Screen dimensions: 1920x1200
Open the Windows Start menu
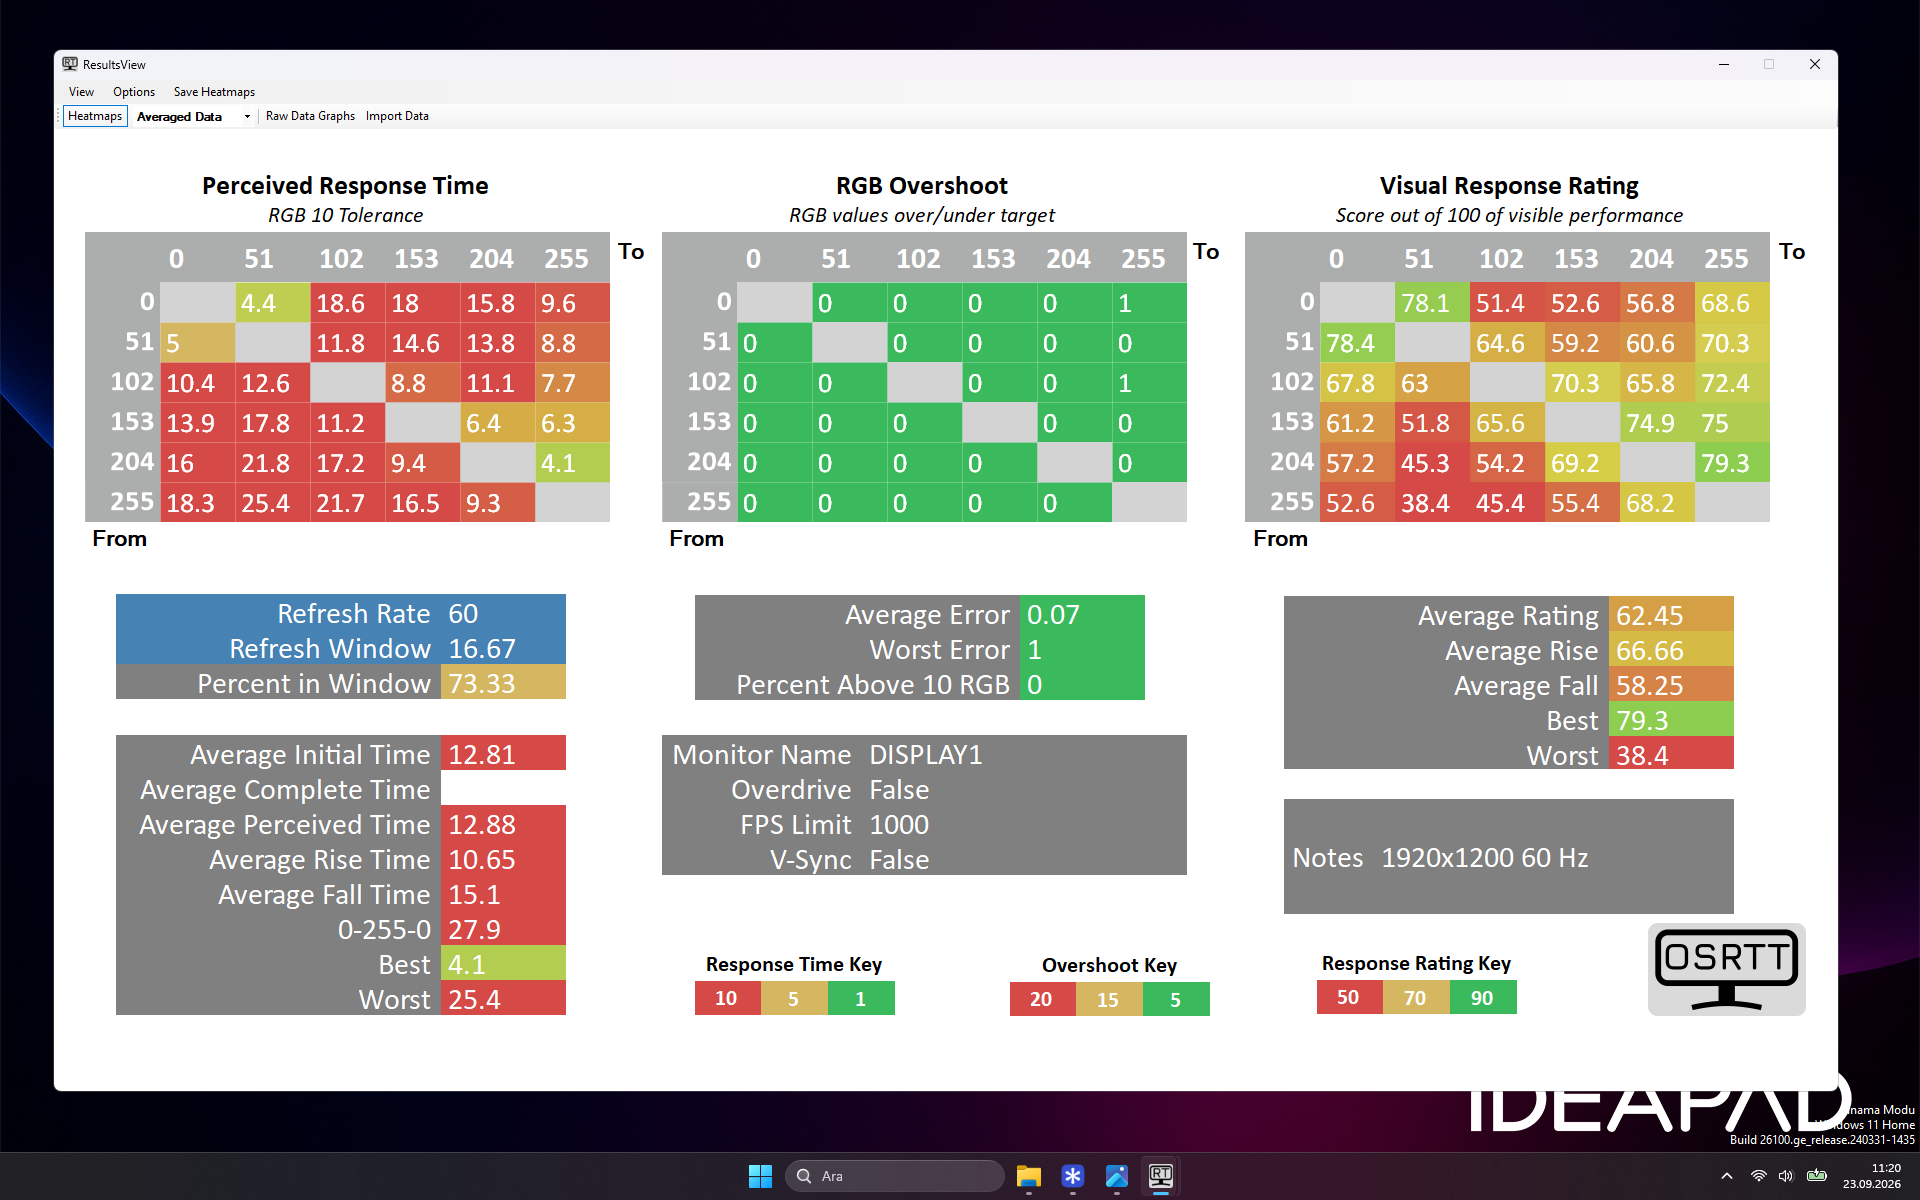tap(760, 1176)
